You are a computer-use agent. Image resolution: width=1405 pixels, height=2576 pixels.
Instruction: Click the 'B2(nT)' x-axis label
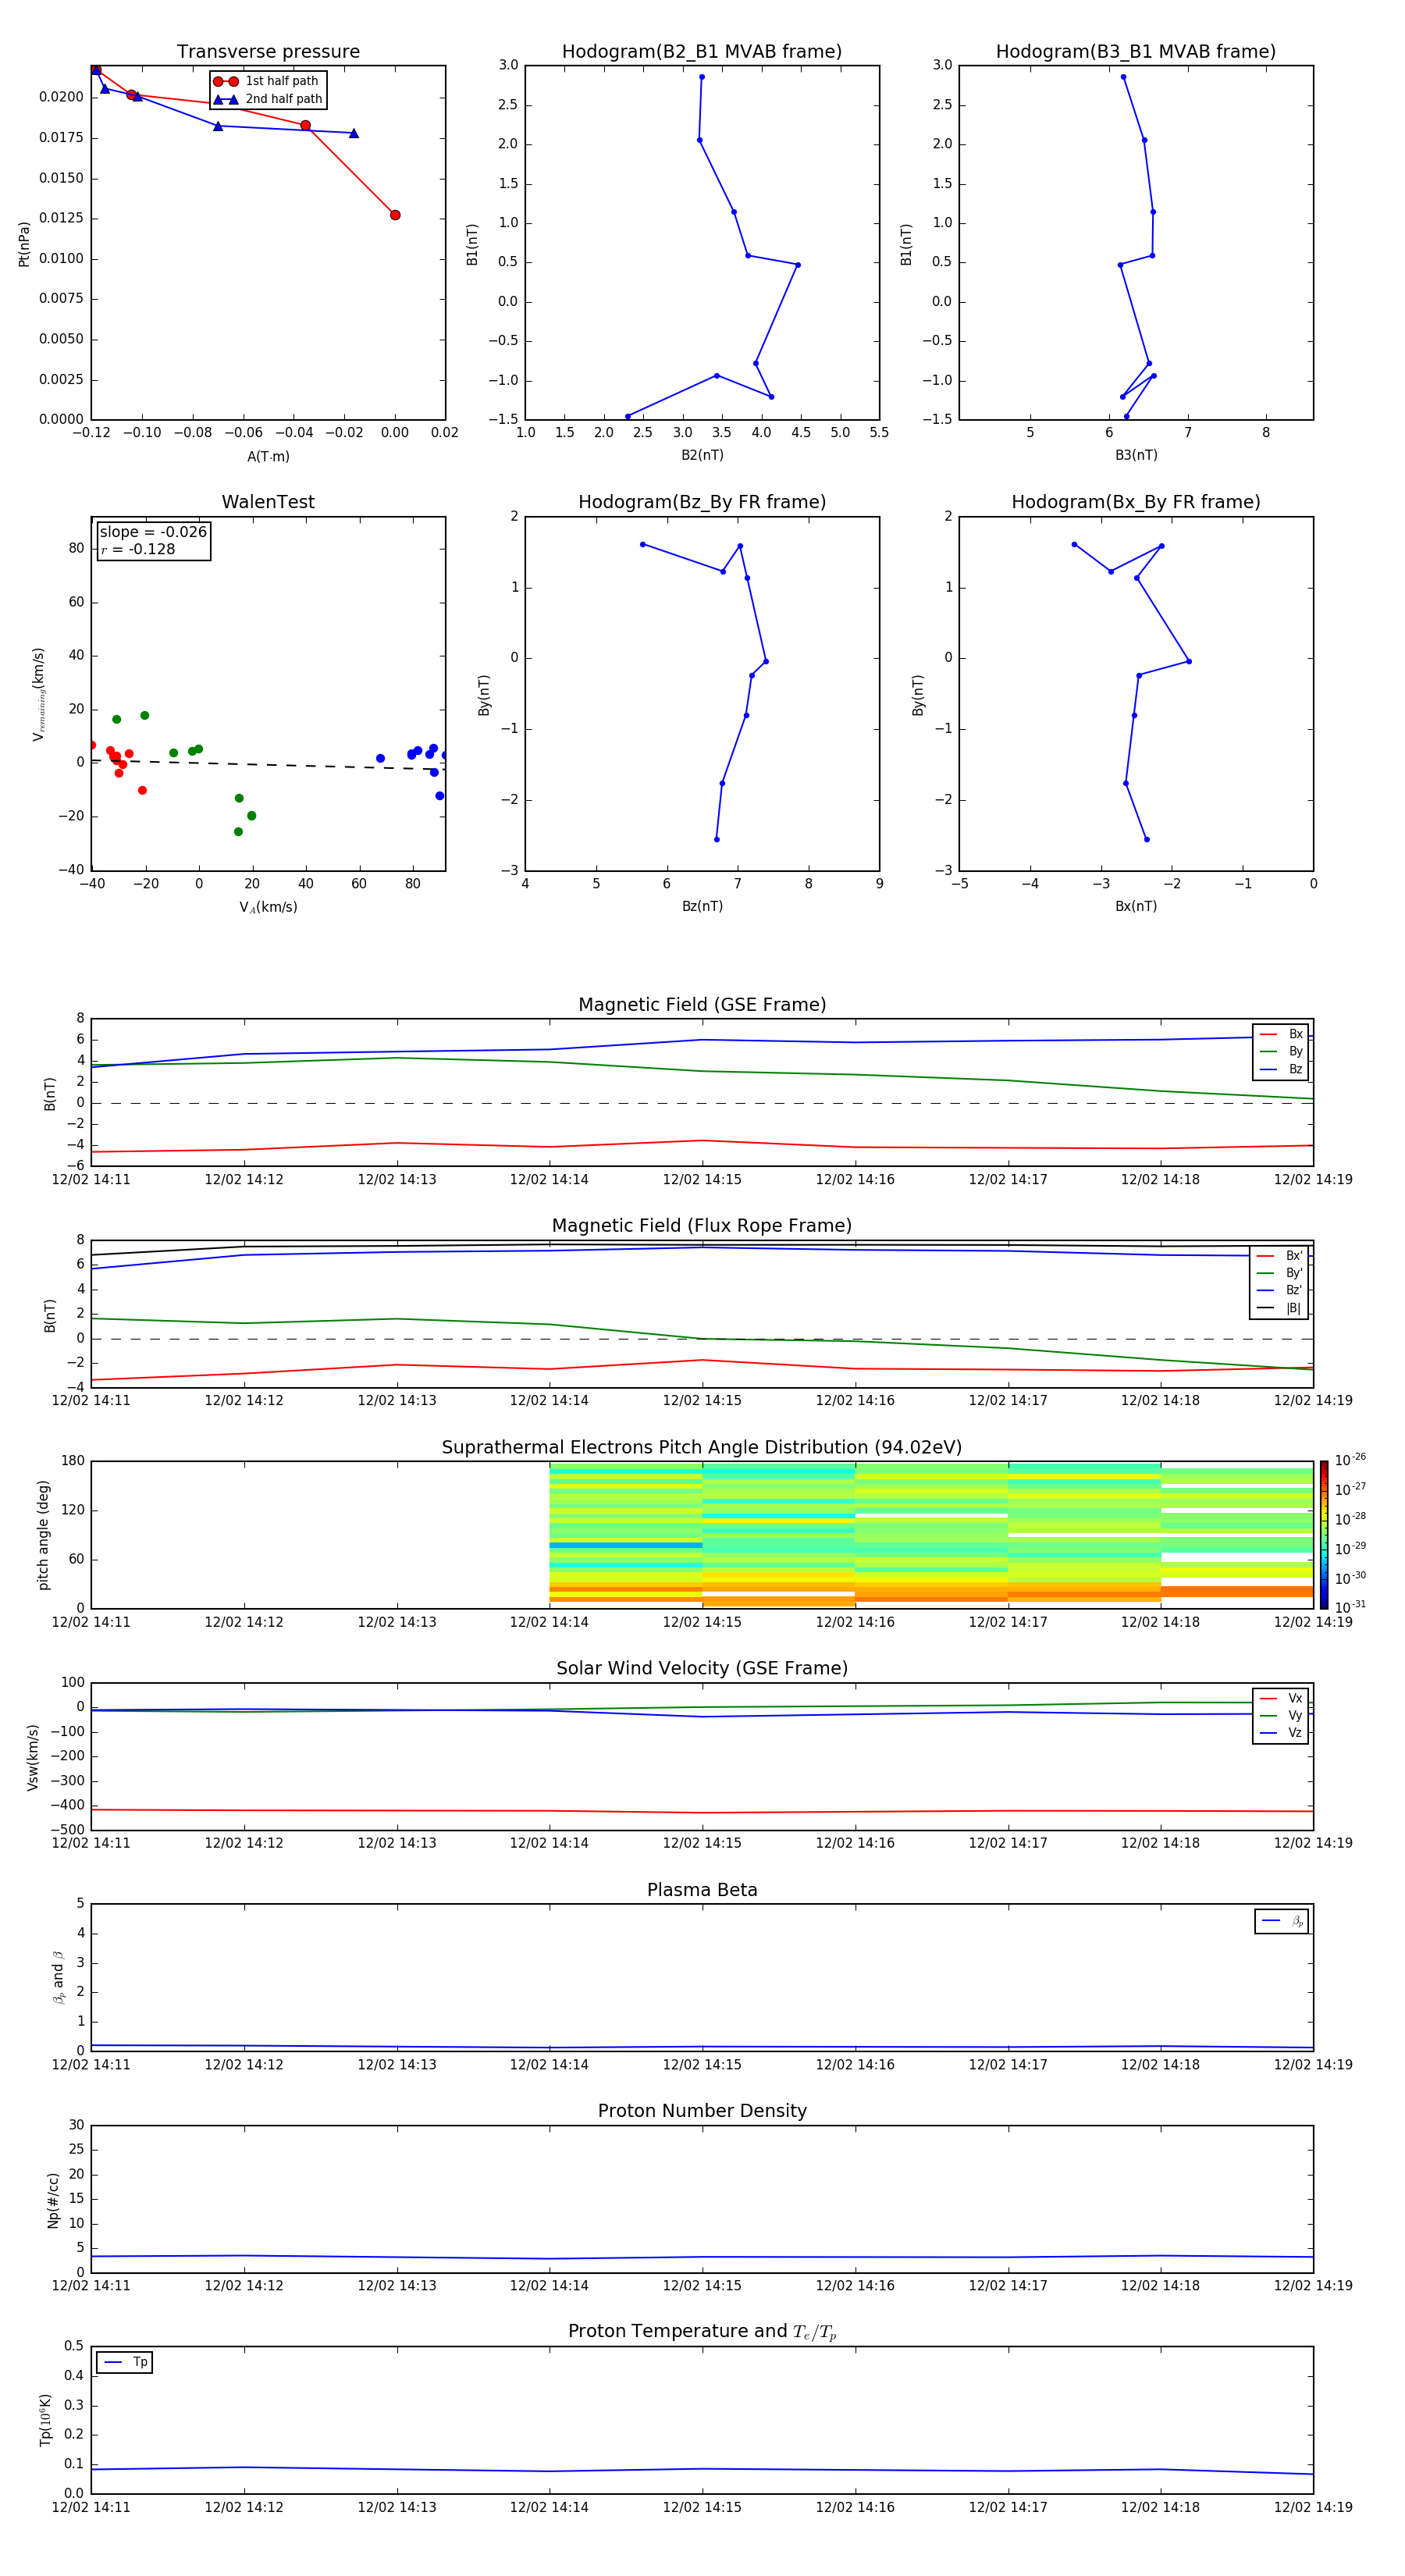pyautogui.click(x=702, y=455)
